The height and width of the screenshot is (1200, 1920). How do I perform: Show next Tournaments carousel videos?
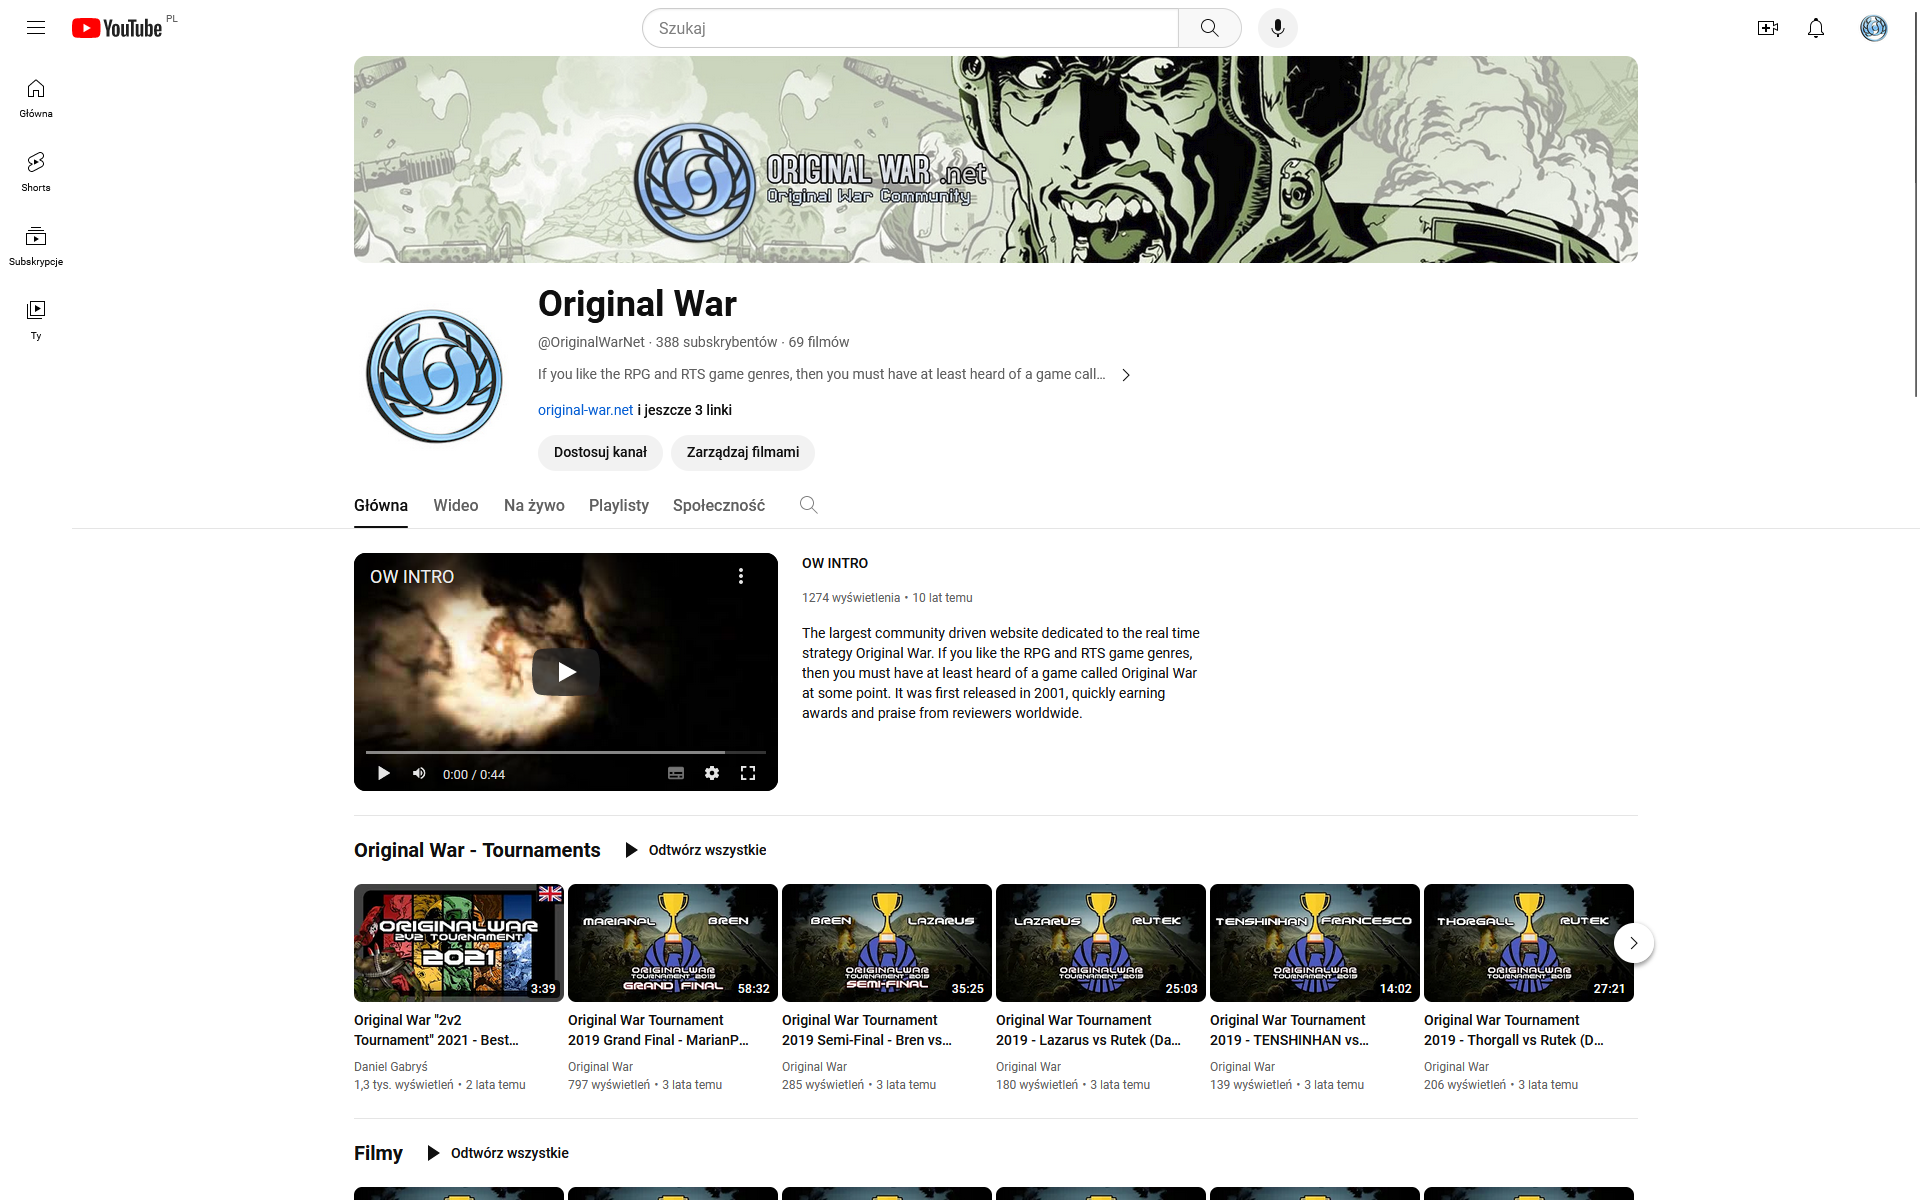click(x=1634, y=943)
